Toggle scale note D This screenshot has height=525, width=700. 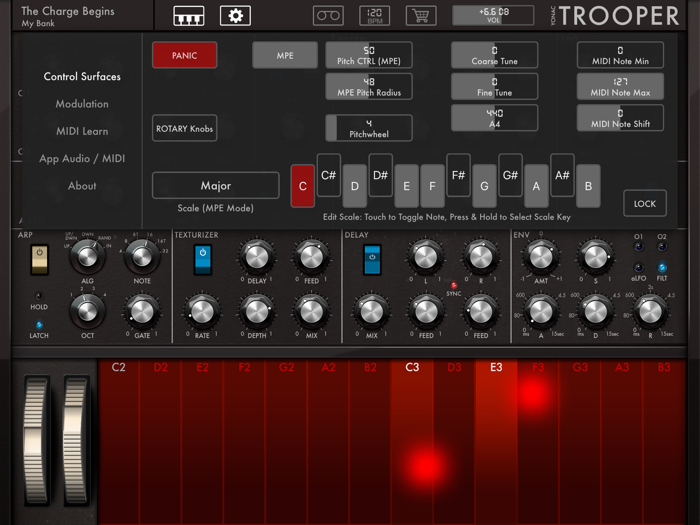[354, 186]
